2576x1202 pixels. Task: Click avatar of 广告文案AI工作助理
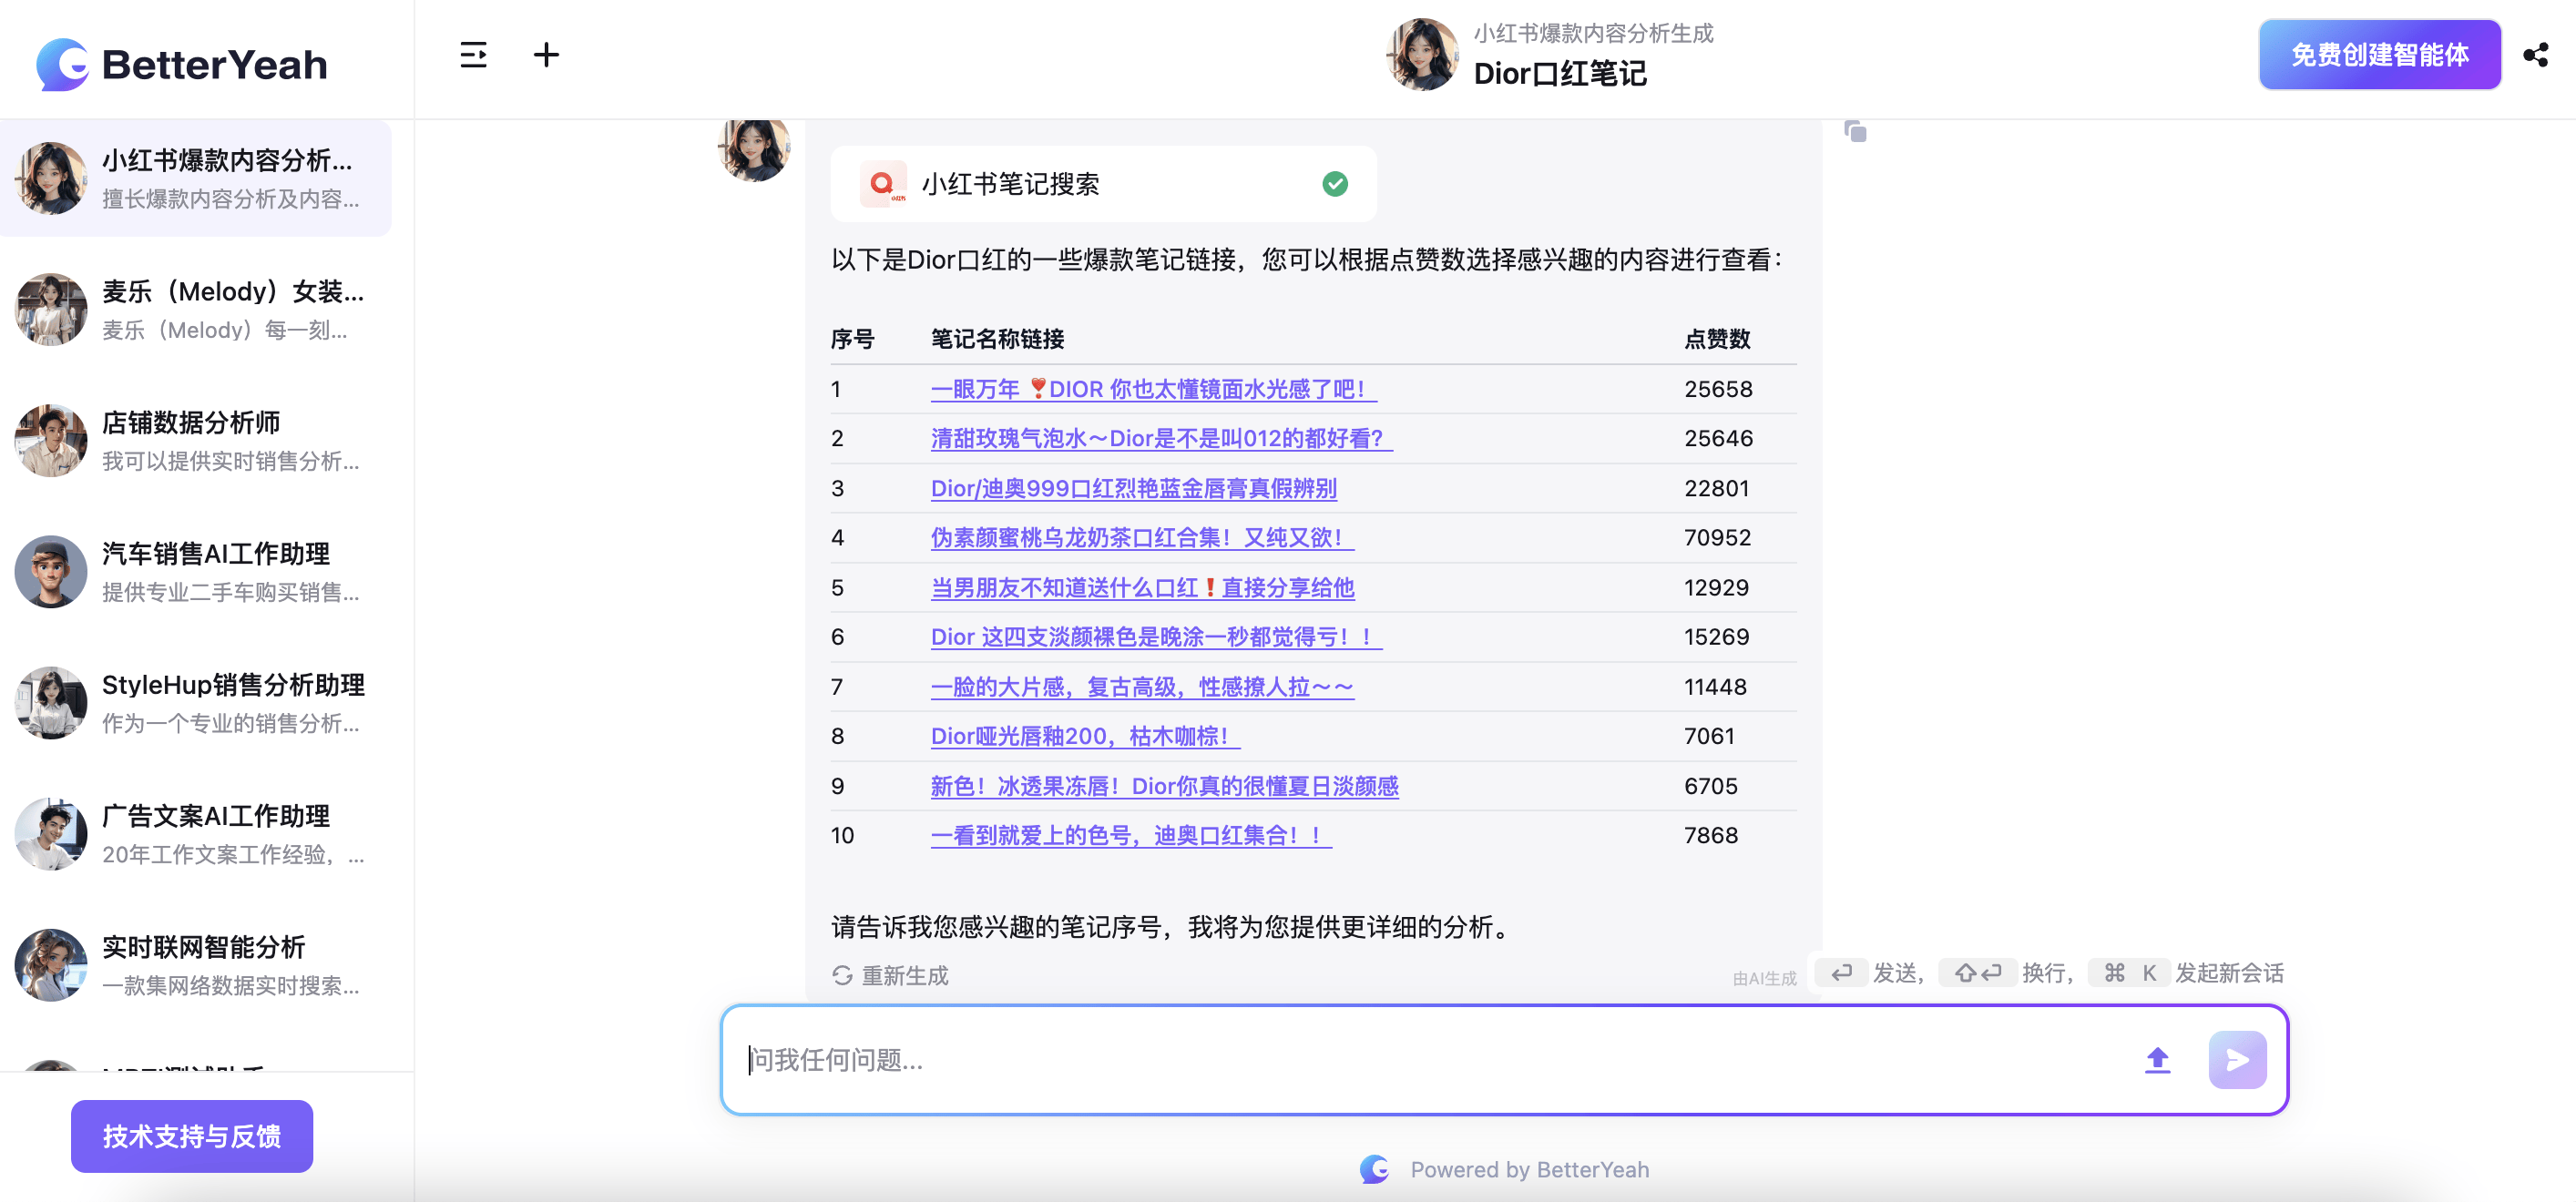[x=50, y=833]
